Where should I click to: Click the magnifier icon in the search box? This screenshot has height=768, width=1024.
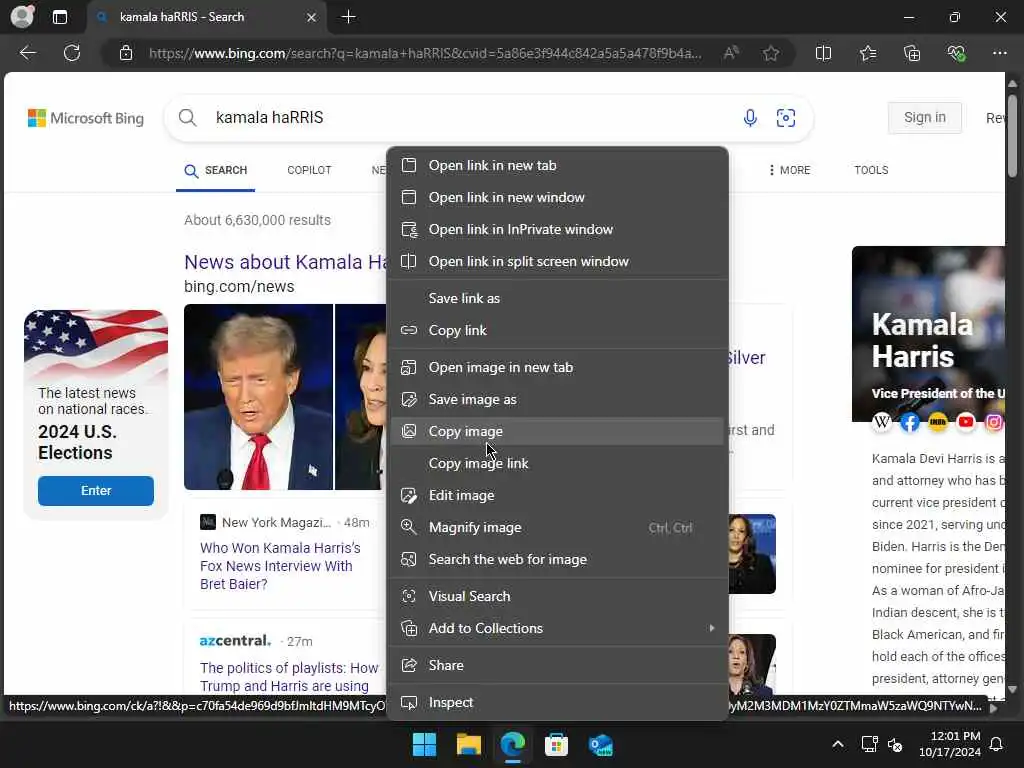pyautogui.click(x=187, y=118)
